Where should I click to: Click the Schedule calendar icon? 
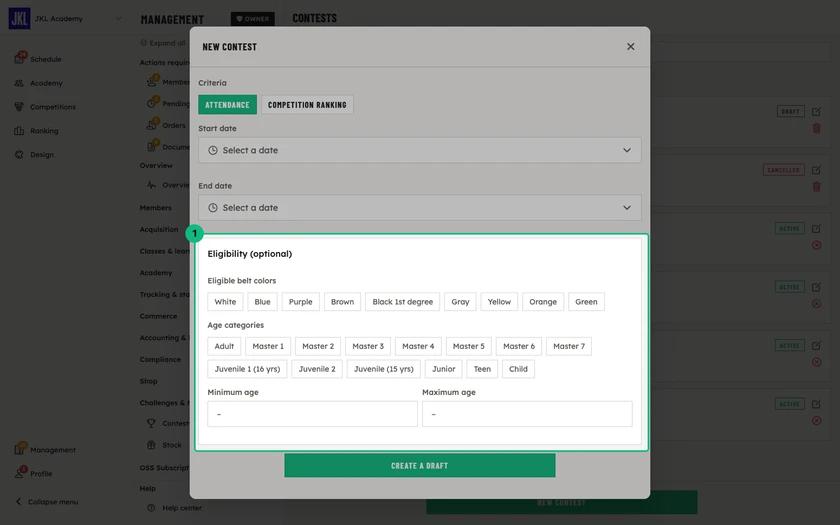point(19,59)
